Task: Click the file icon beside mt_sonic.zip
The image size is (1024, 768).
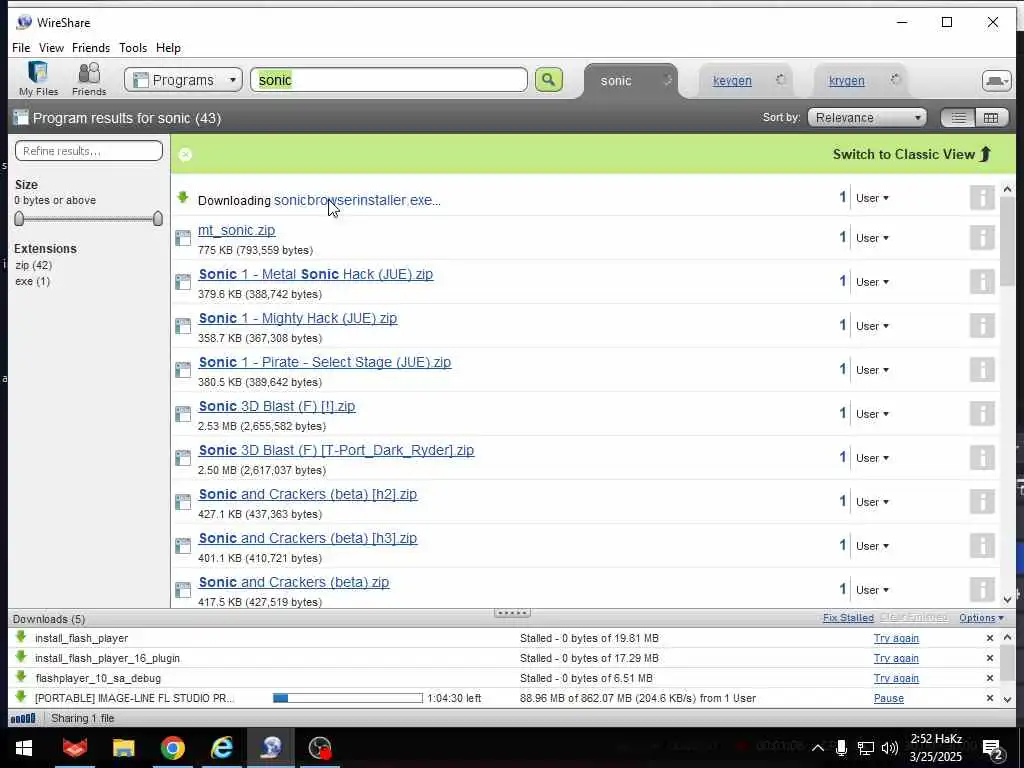Action: click(x=183, y=238)
